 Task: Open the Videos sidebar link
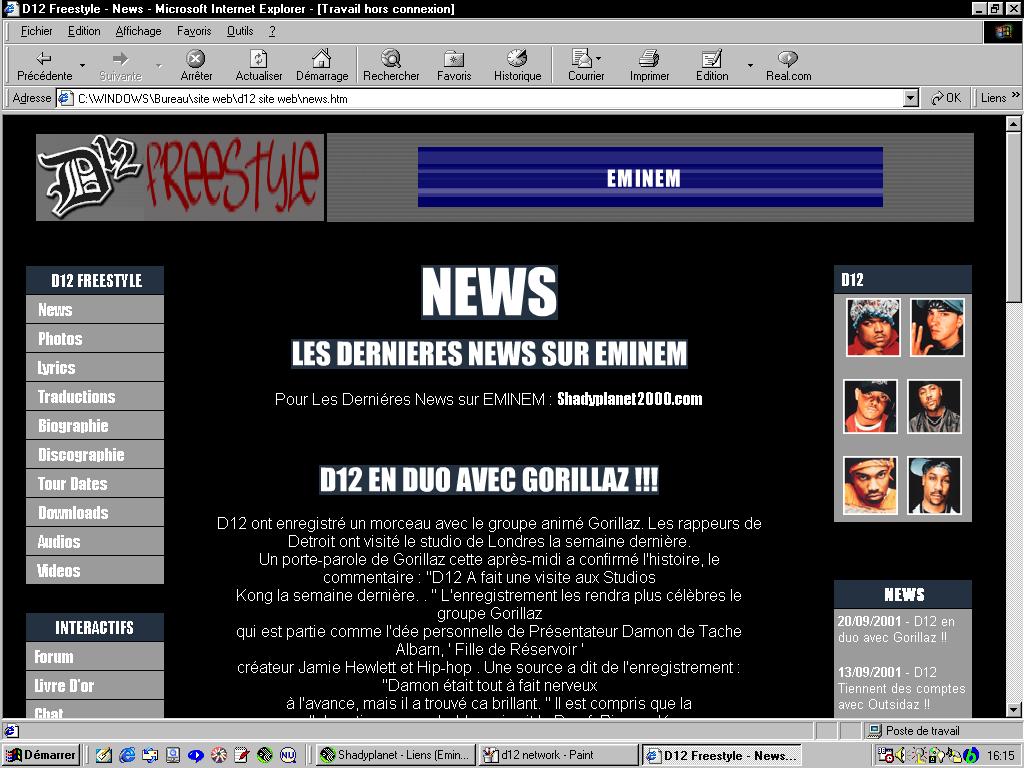[x=95, y=570]
